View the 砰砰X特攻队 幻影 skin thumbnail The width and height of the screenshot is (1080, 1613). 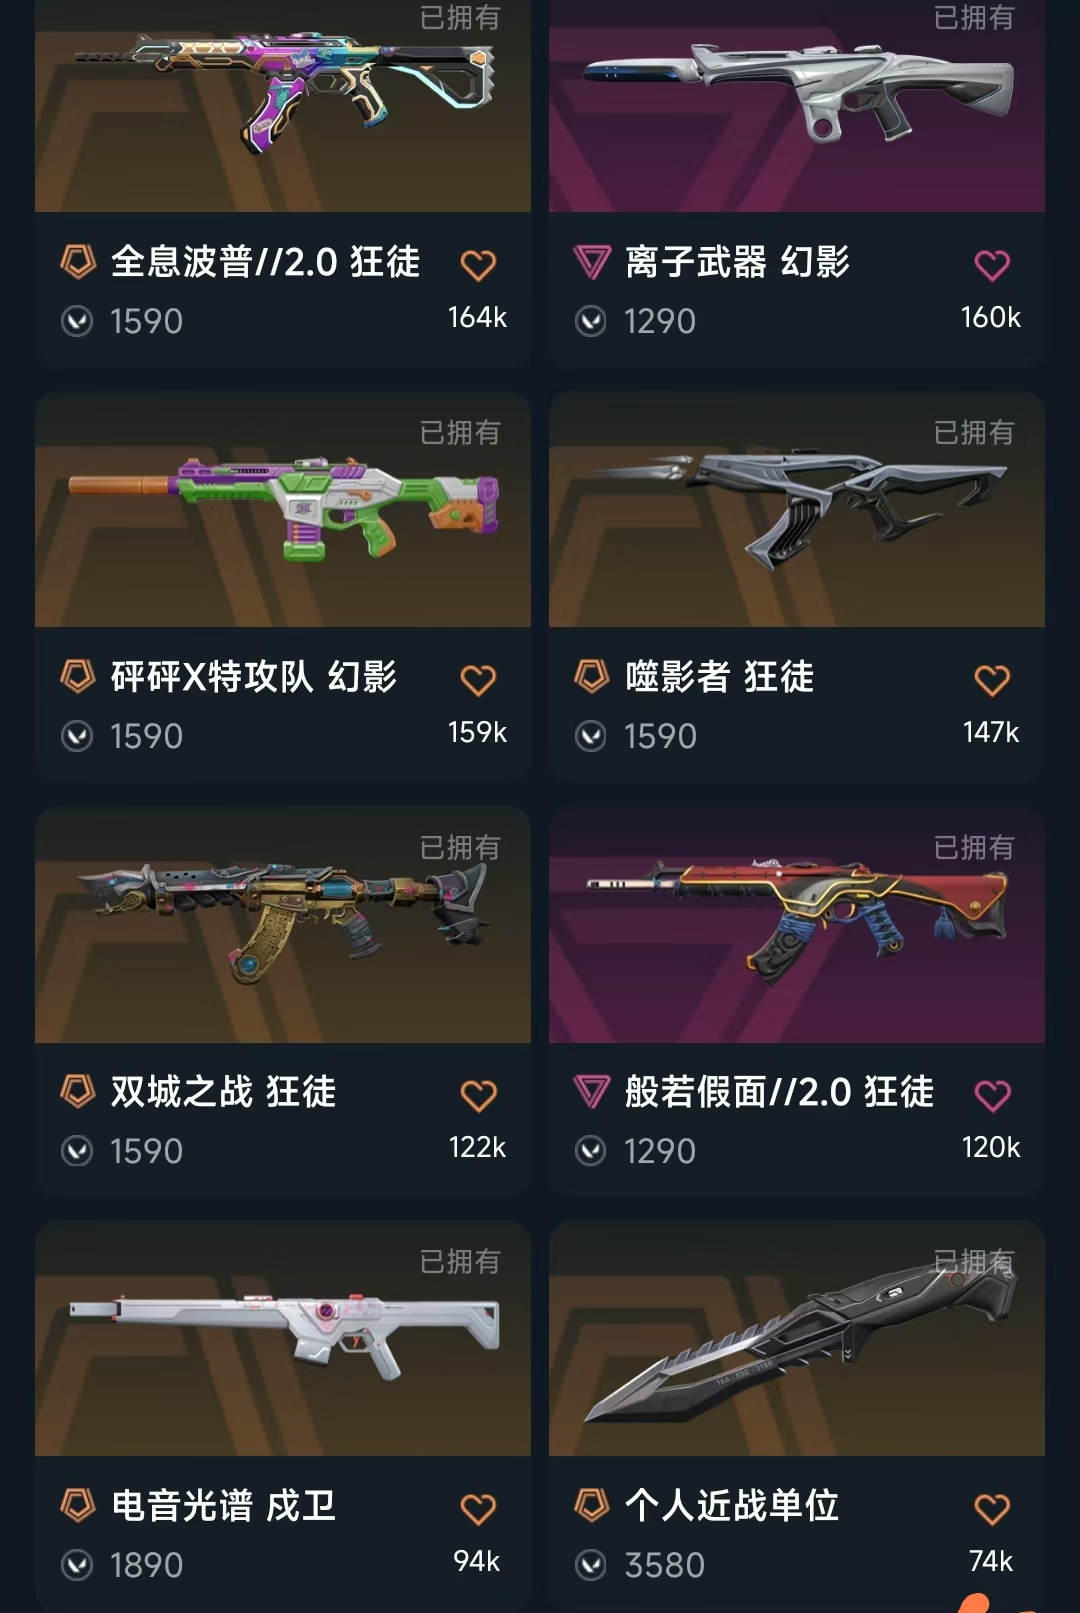[x=283, y=510]
